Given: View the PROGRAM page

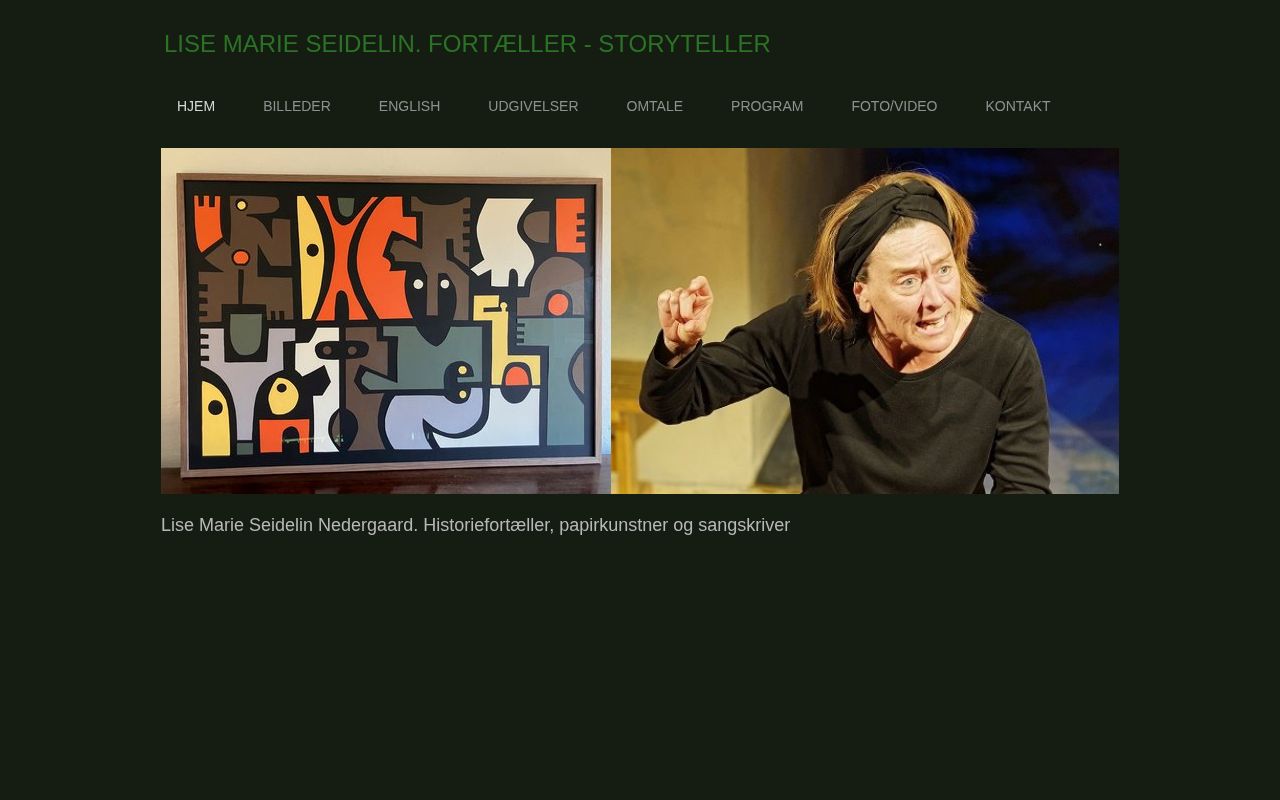Looking at the screenshot, I should (767, 106).
